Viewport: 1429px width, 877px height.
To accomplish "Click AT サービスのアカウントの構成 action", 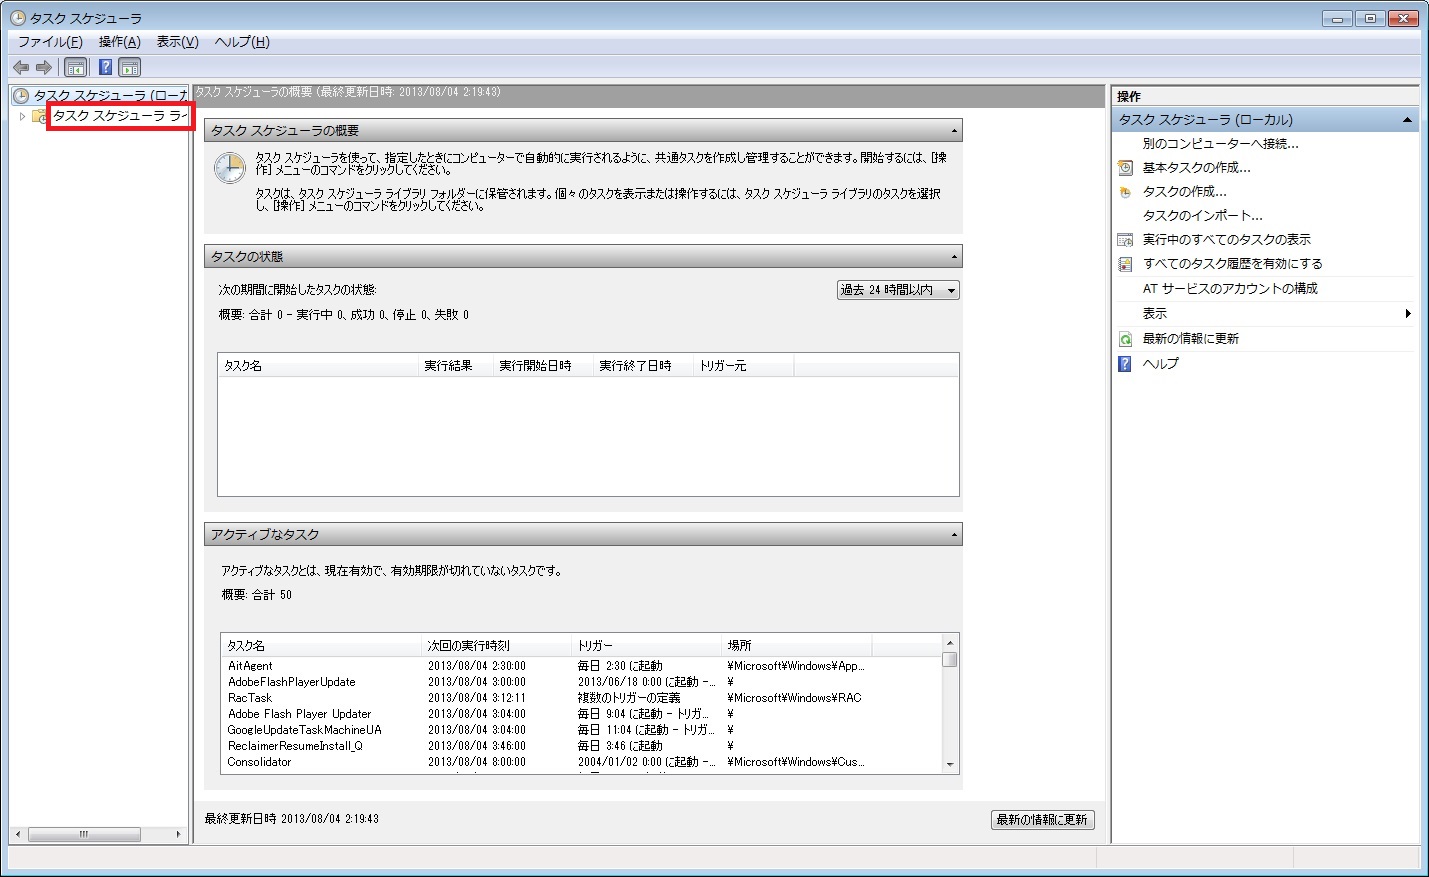I will tap(1230, 289).
